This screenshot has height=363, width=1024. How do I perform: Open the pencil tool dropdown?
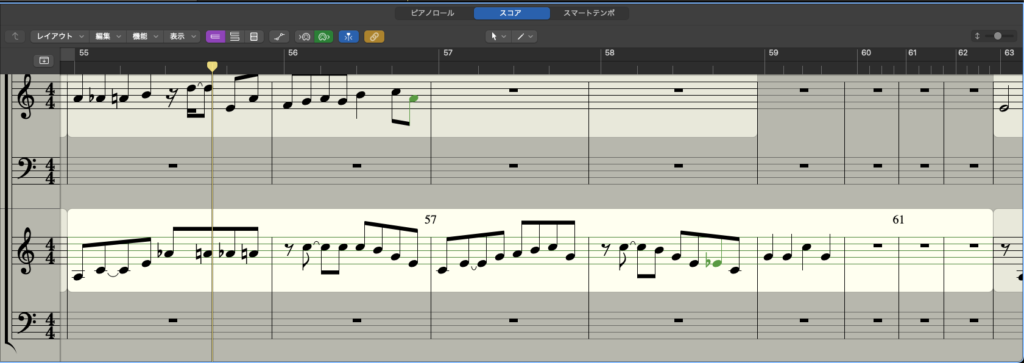coord(524,37)
